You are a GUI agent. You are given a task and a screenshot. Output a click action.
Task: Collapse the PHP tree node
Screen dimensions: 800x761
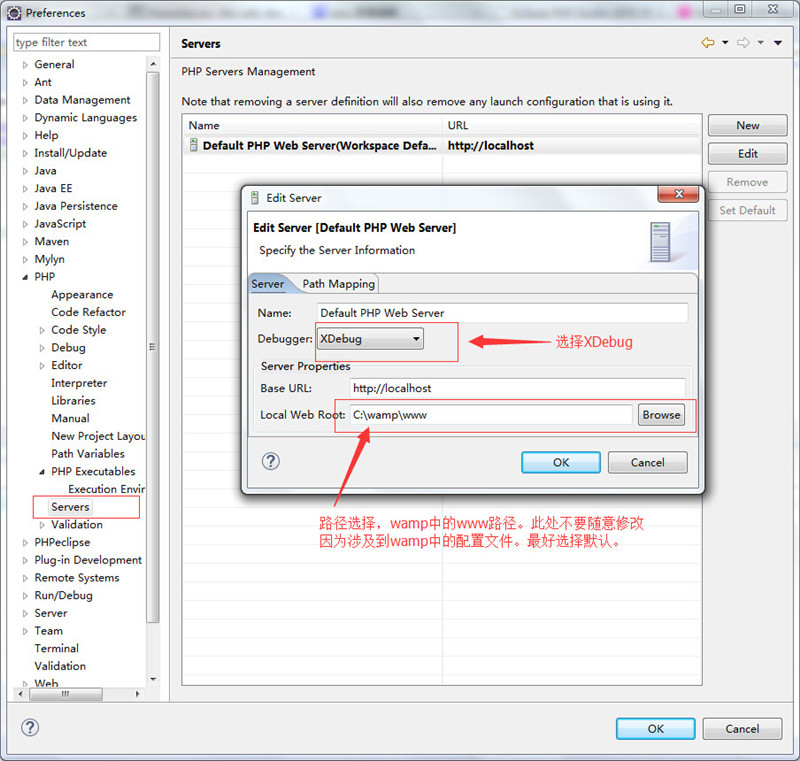tap(26, 277)
